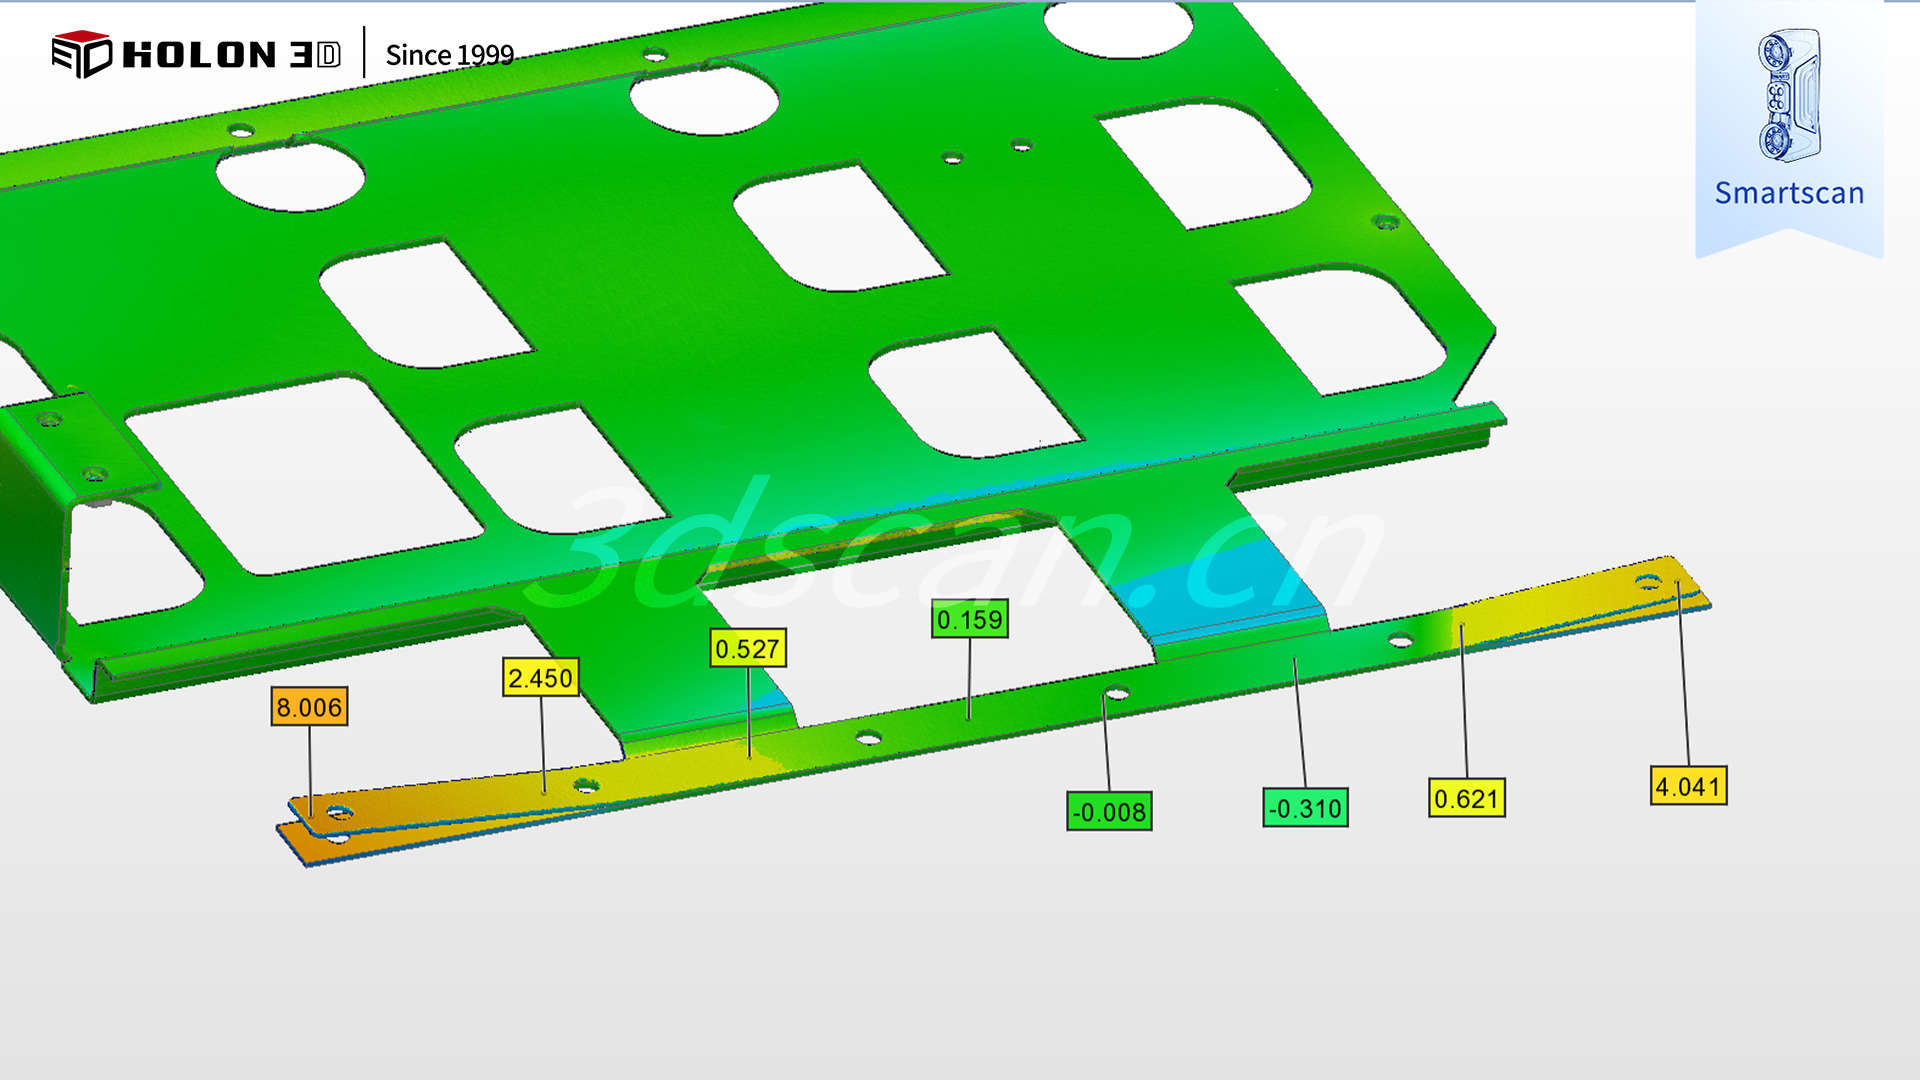Select the 2.450 deviation annotation

pyautogui.click(x=540, y=678)
